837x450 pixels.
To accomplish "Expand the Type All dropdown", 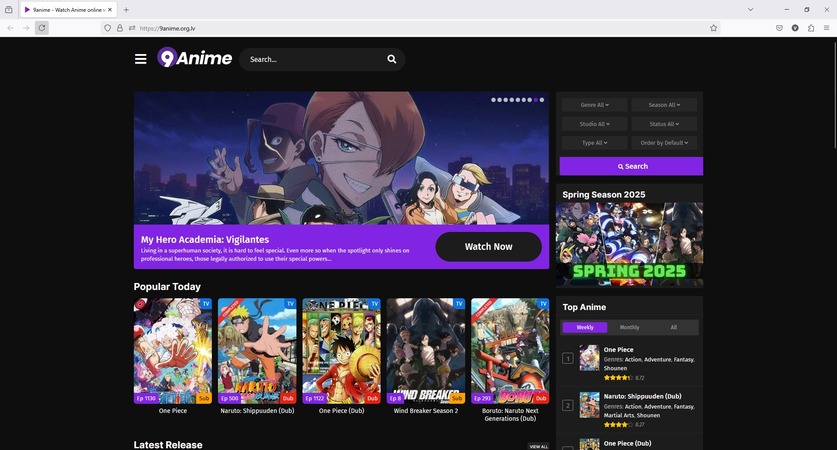I will tap(594, 143).
